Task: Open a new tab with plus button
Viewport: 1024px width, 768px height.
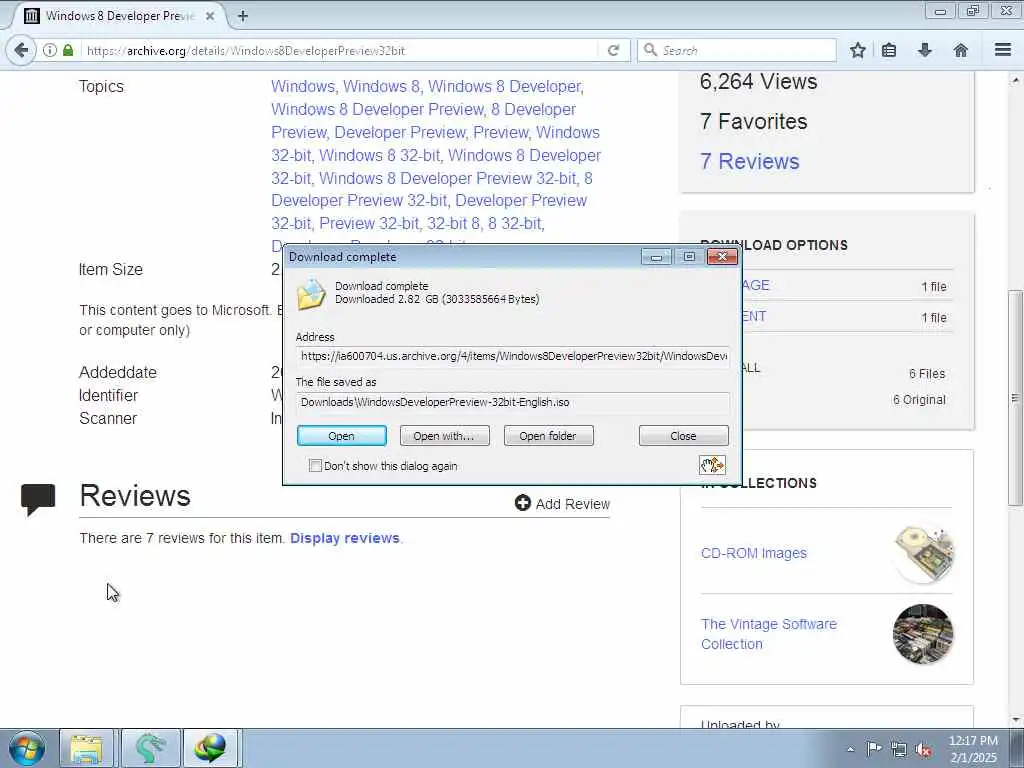Action: click(x=242, y=16)
